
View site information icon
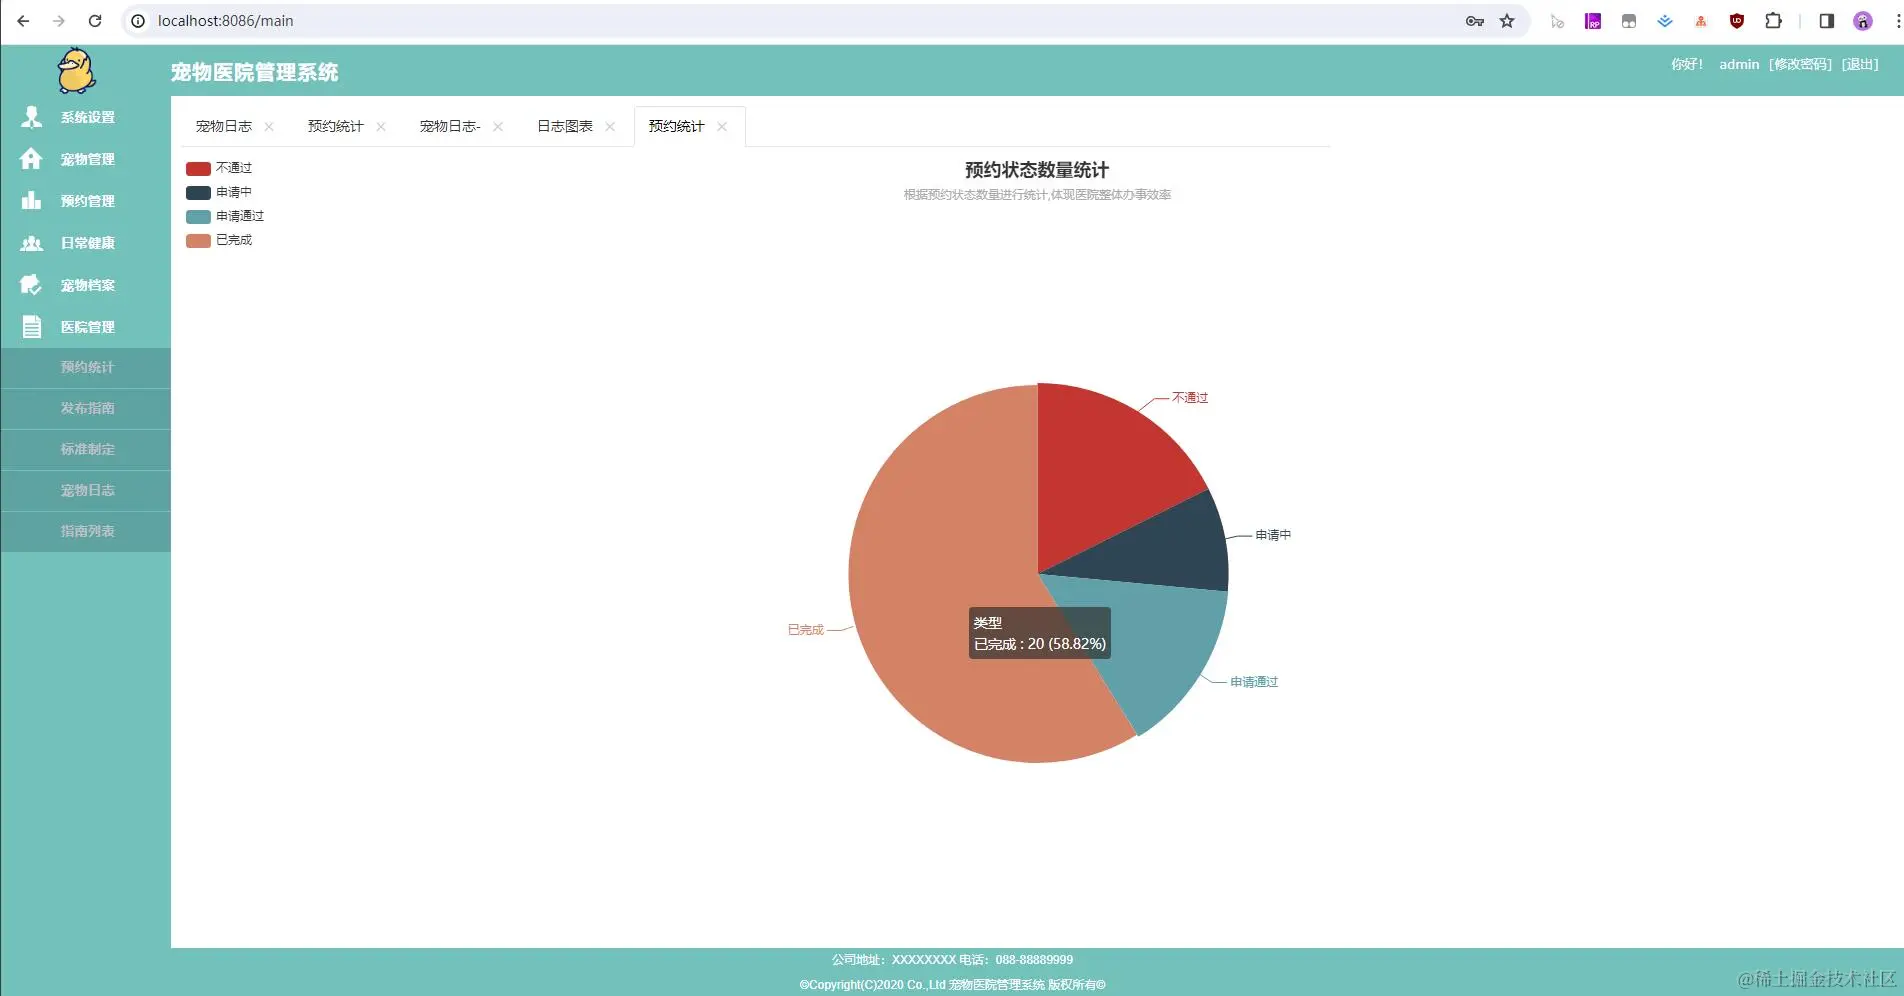tap(138, 21)
